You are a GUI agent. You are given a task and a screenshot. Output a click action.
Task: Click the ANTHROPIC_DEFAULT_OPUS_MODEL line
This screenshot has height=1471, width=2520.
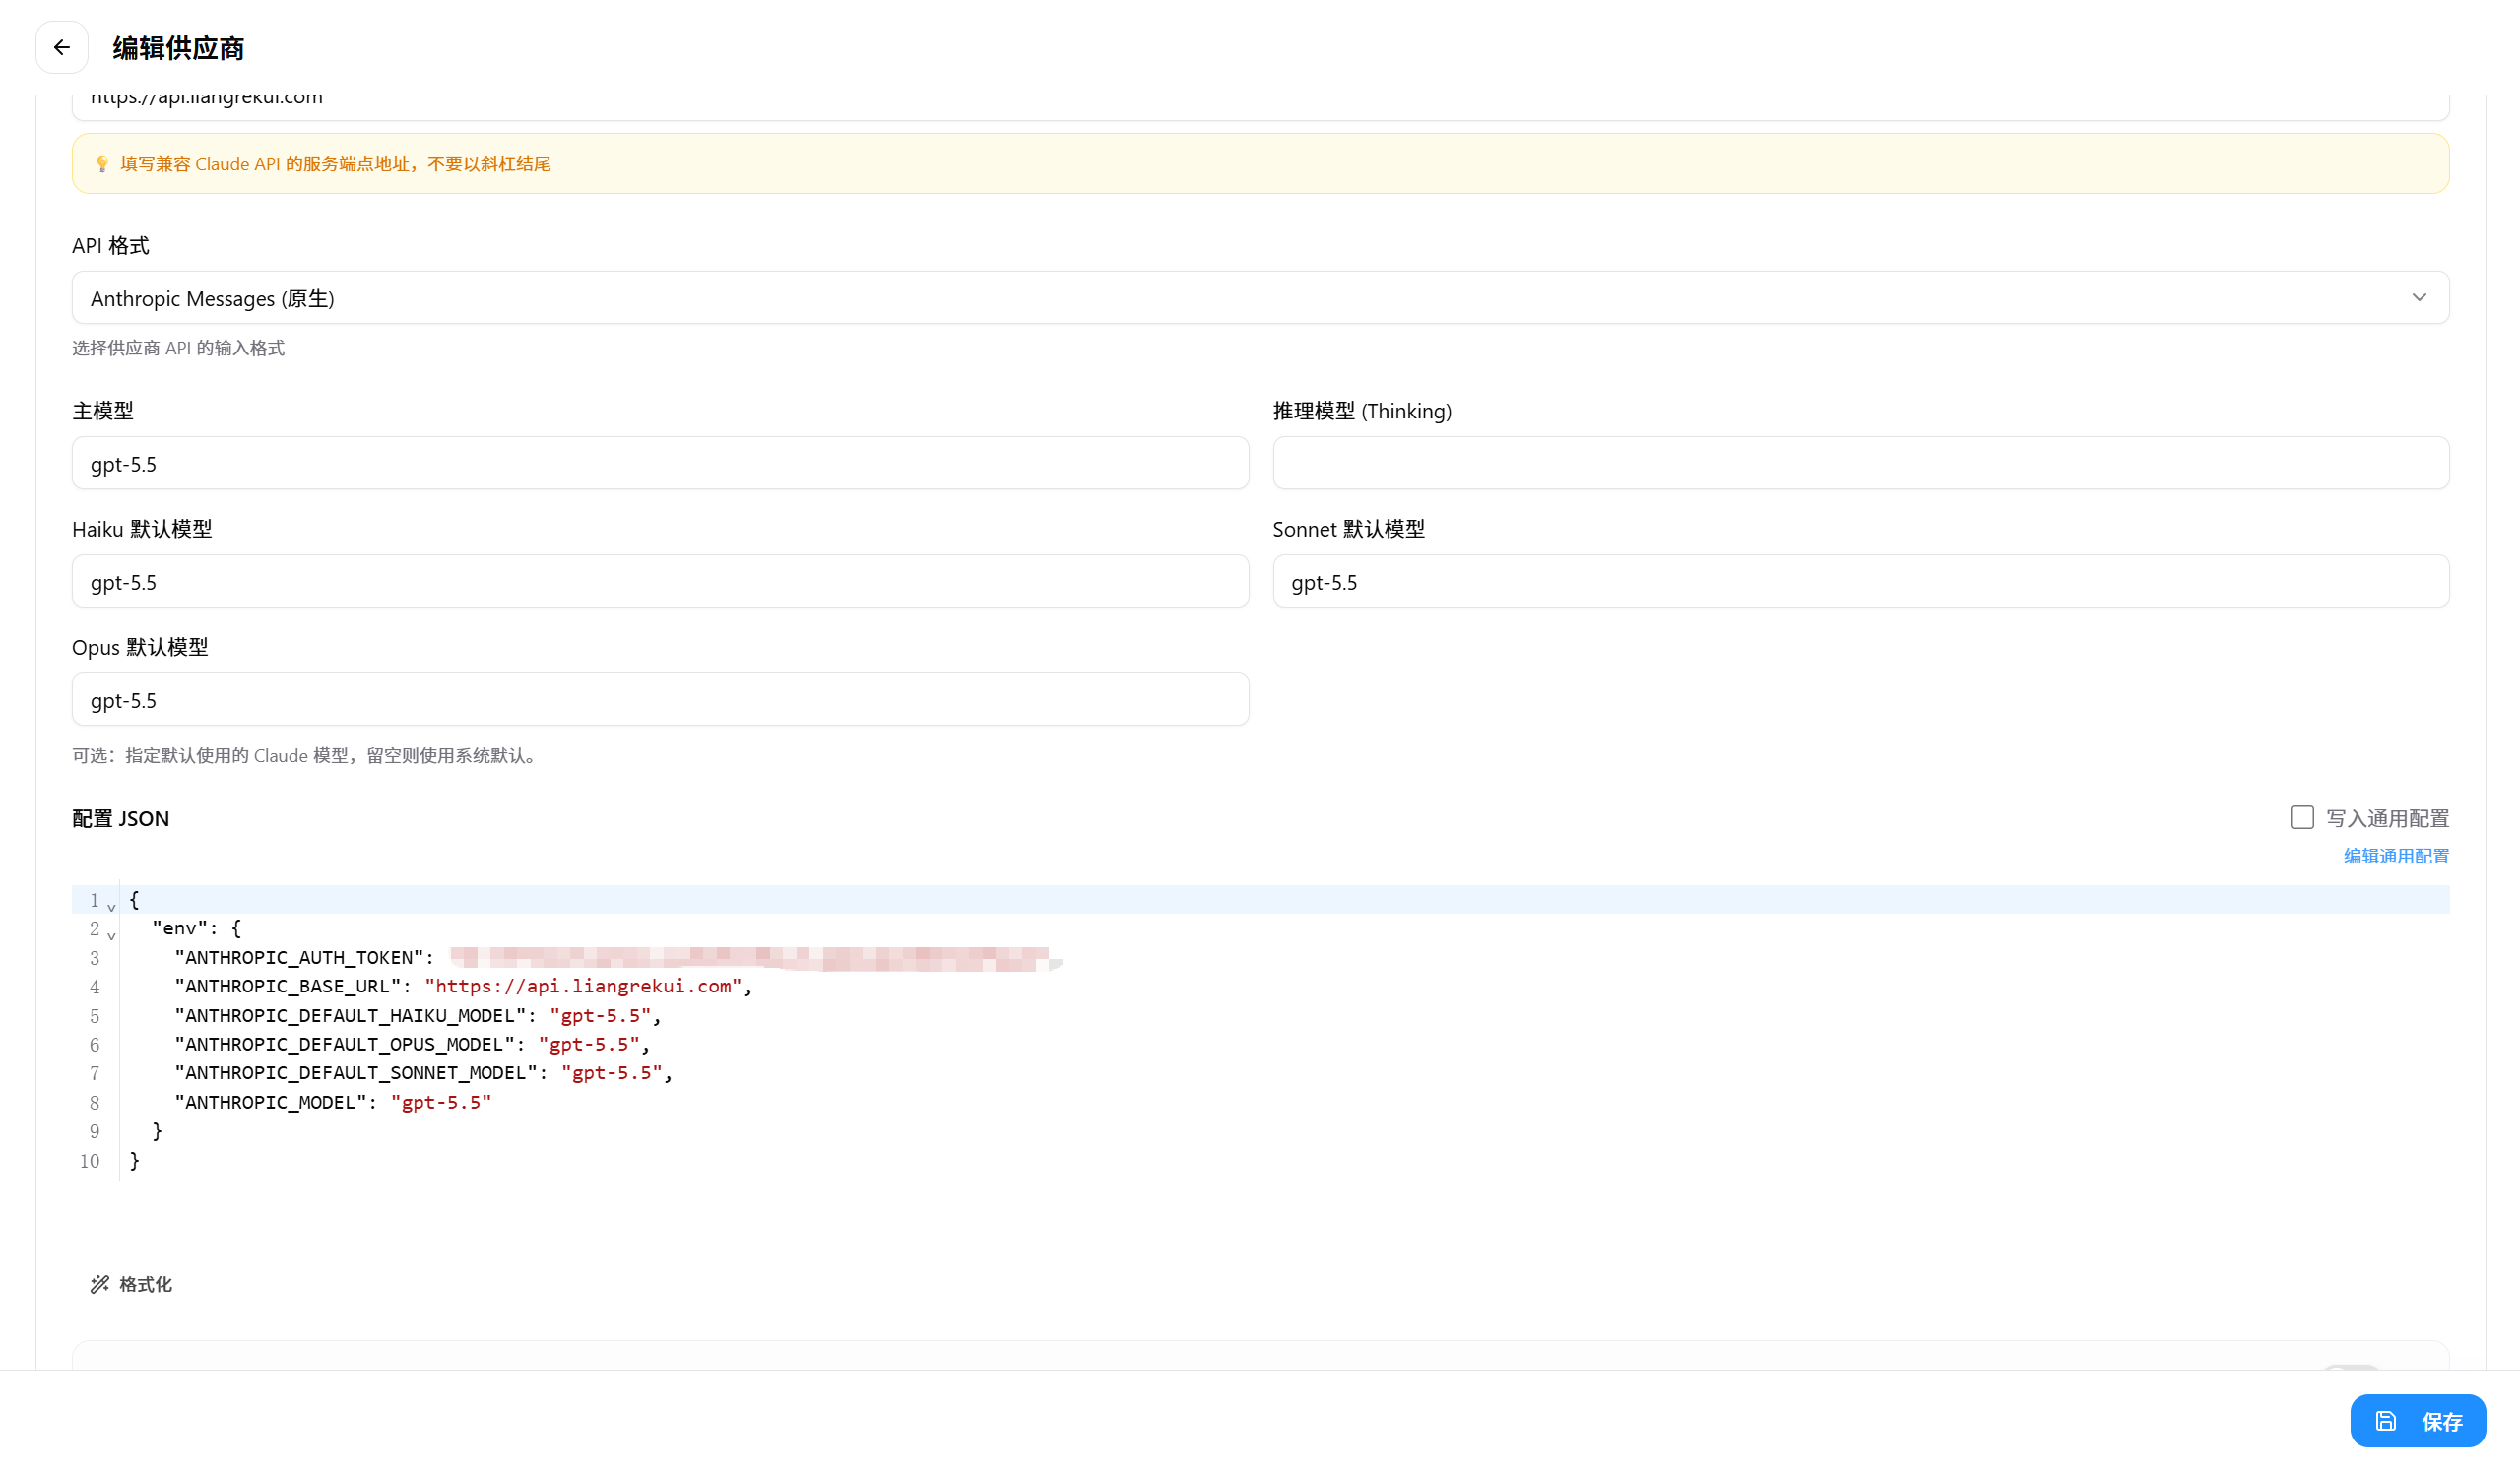click(x=412, y=1044)
